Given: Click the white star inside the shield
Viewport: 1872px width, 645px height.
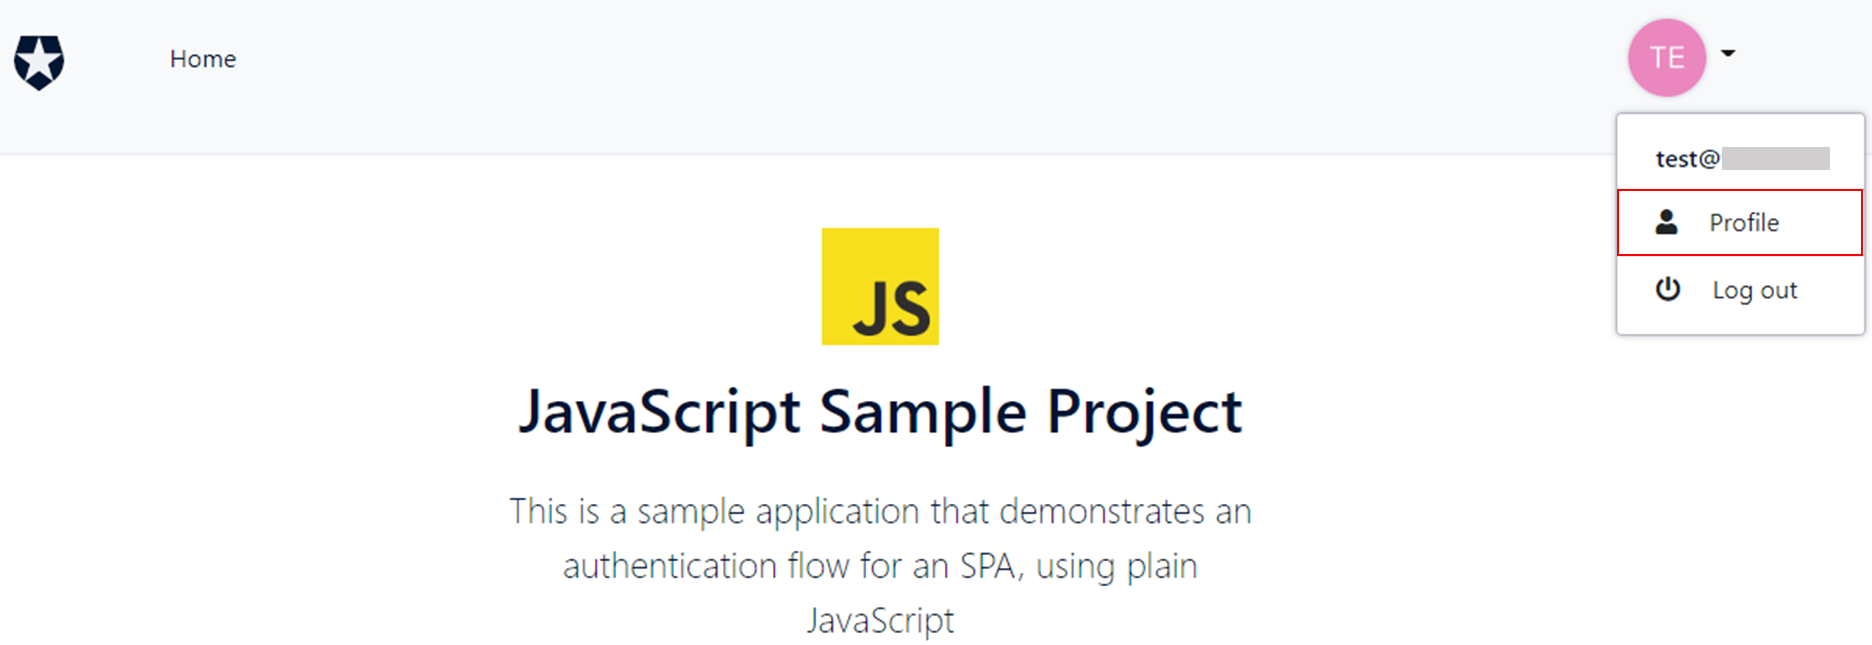Looking at the screenshot, I should [x=39, y=62].
